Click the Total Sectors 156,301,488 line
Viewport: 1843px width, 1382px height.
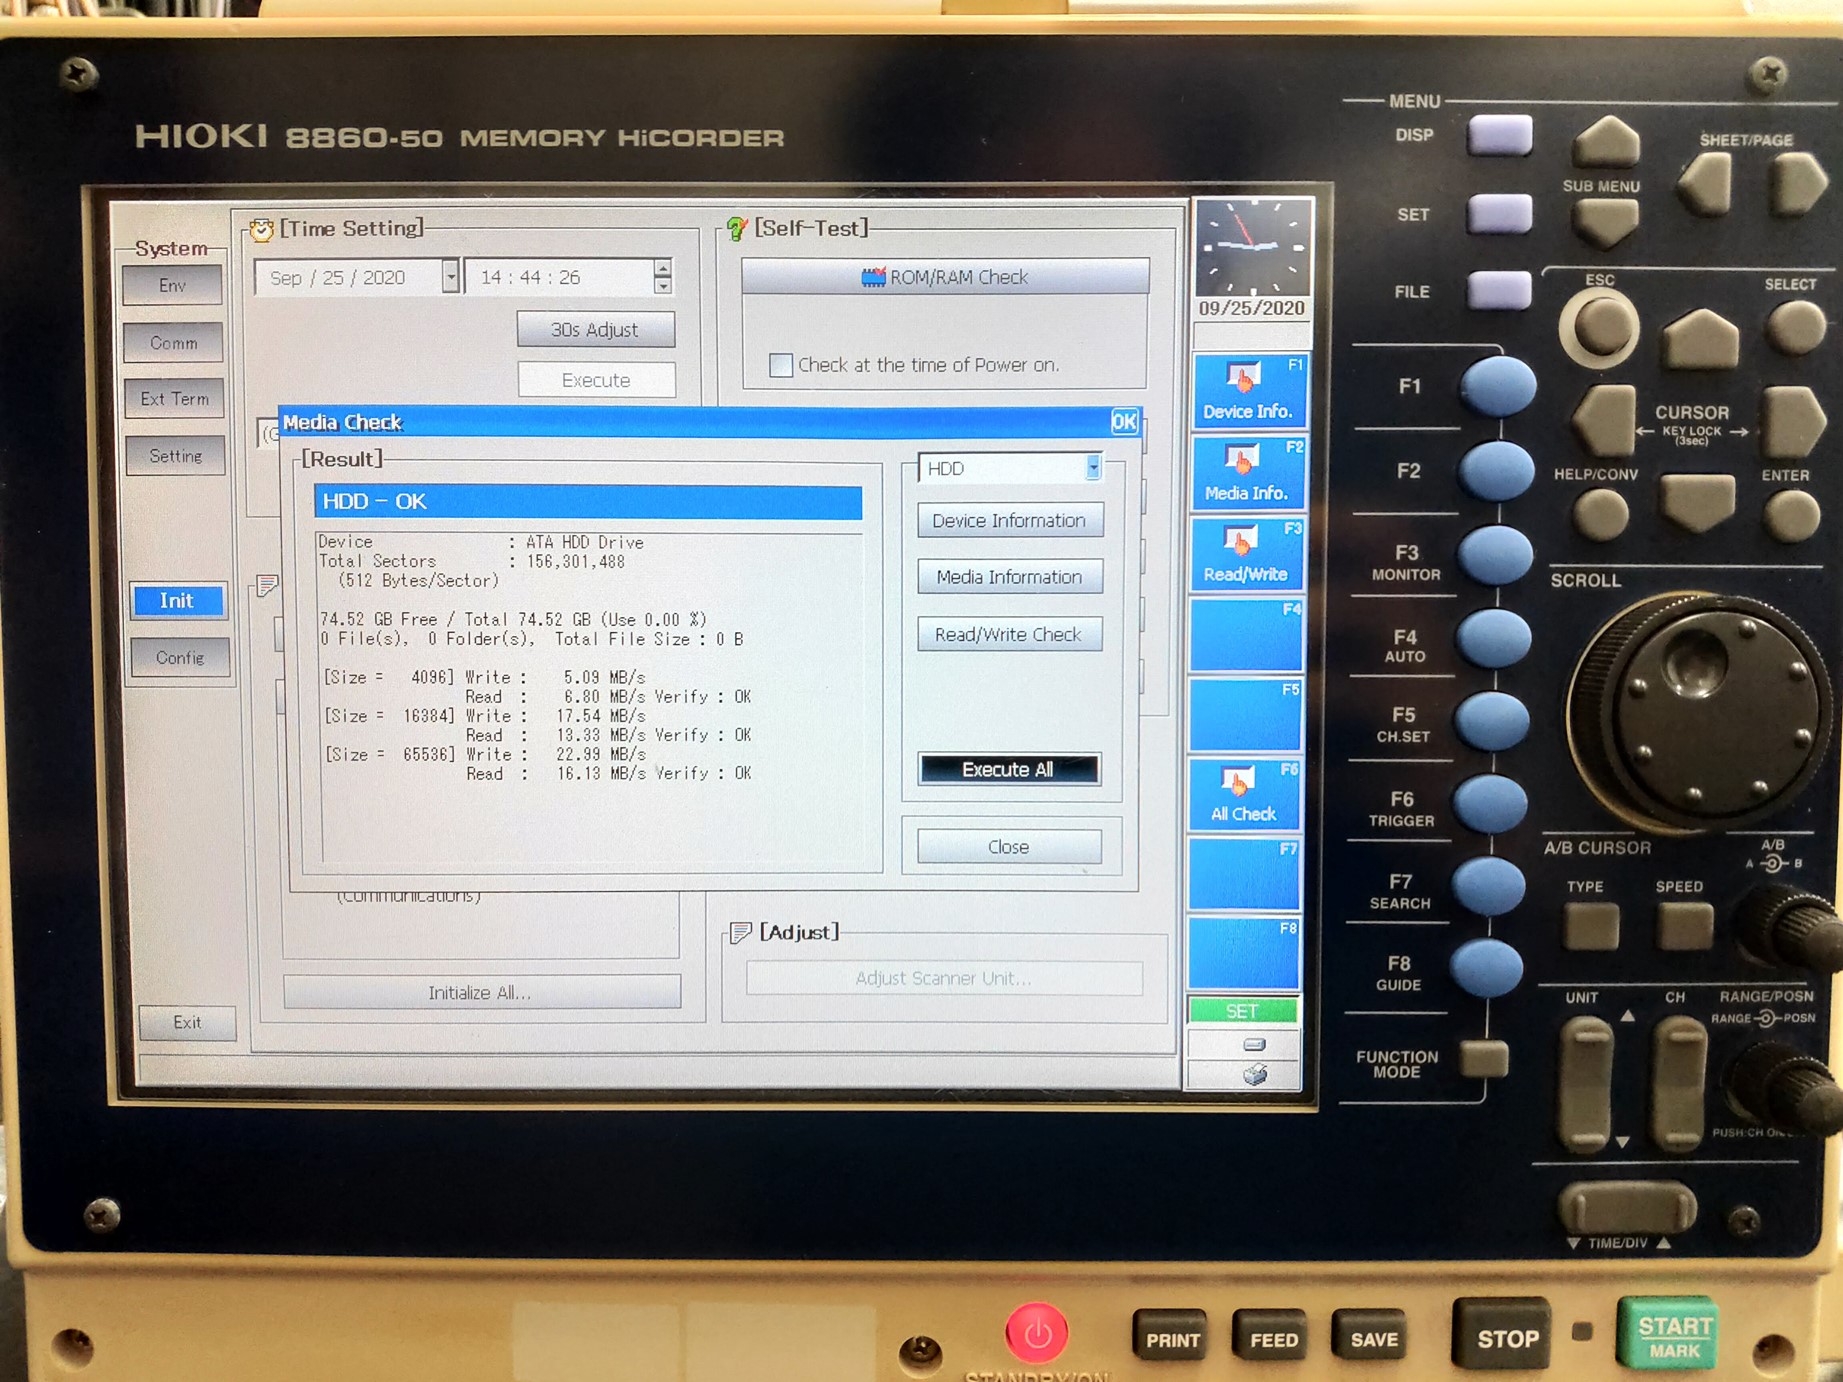tap(471, 562)
